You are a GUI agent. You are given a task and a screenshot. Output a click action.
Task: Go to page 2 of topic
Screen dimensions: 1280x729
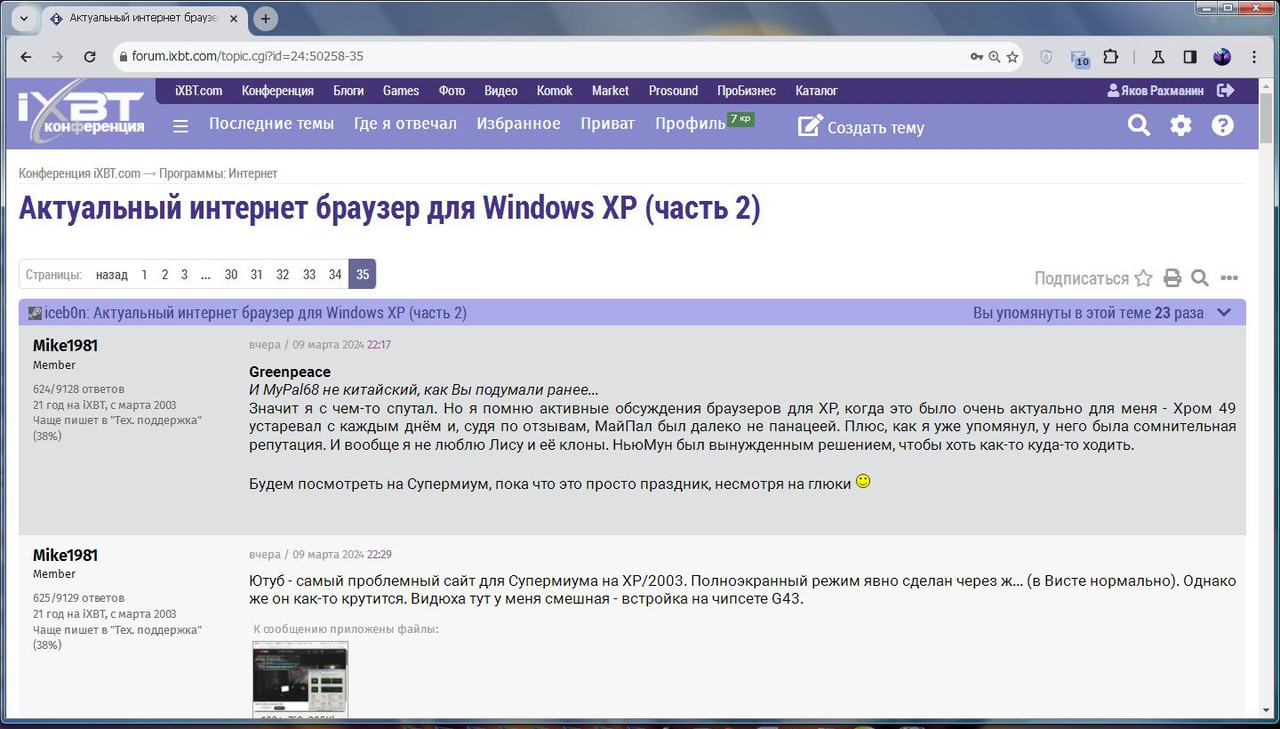(165, 274)
